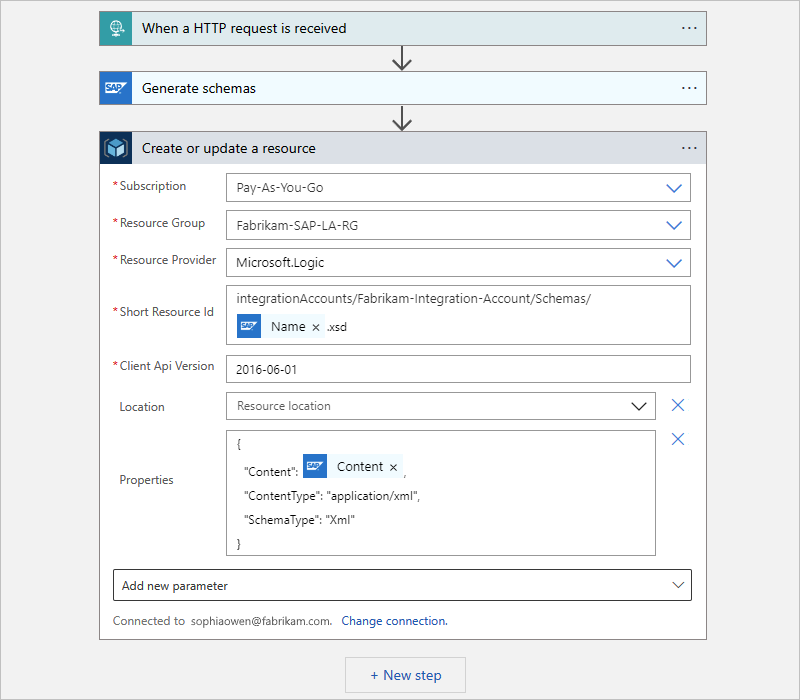
Task: Collapse the Create or update a resource header
Action: [400, 148]
